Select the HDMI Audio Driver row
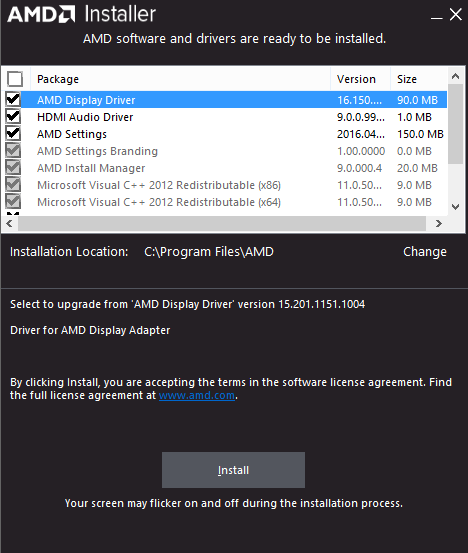This screenshot has height=553, width=468. (x=234, y=117)
